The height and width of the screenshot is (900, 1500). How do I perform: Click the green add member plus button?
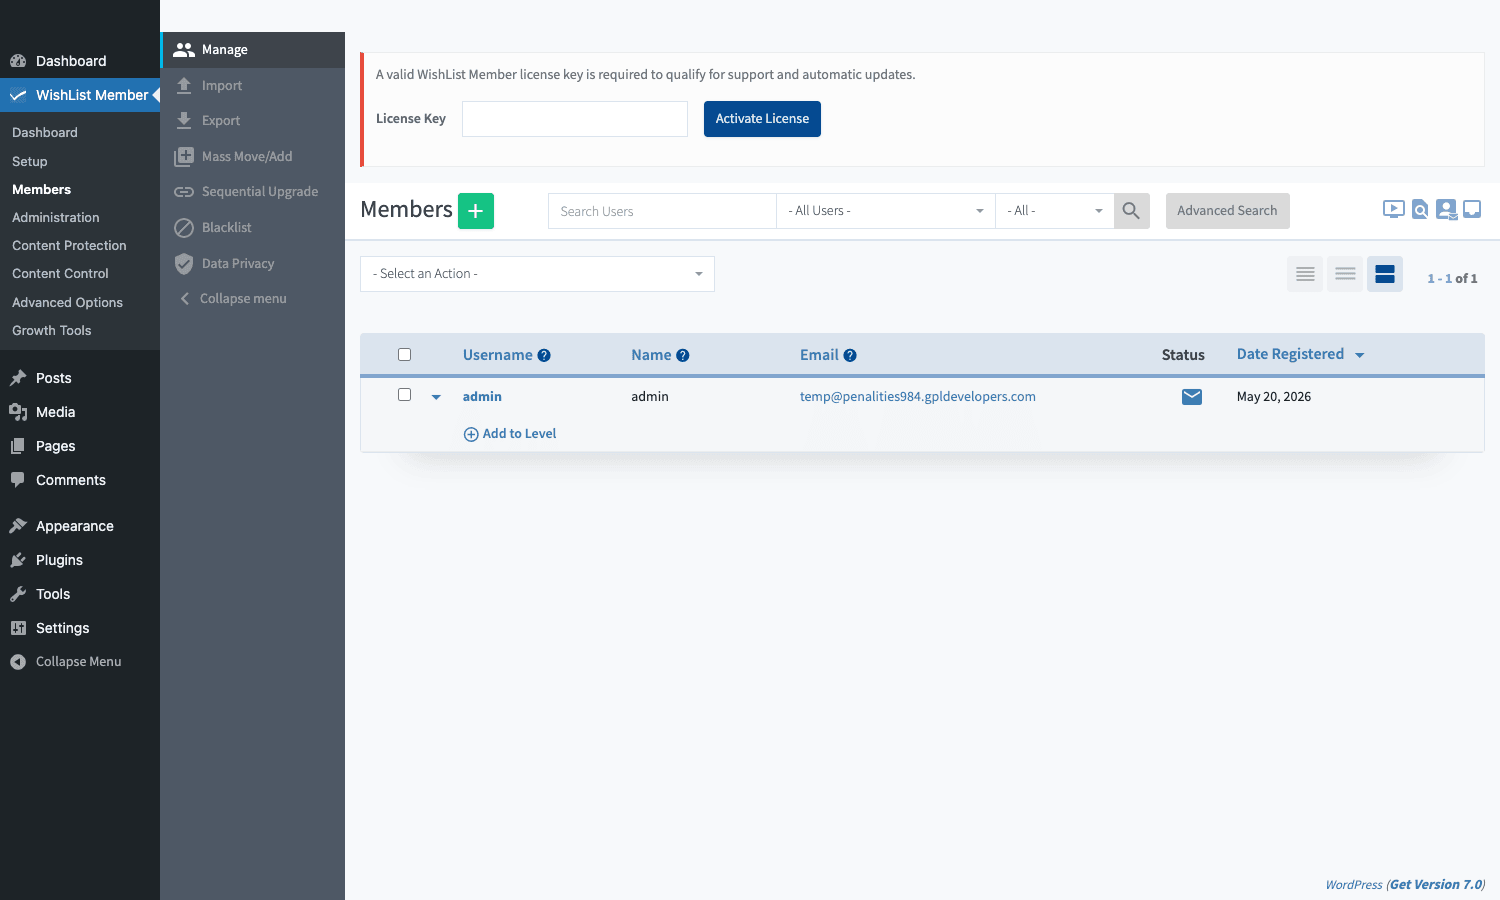476,211
